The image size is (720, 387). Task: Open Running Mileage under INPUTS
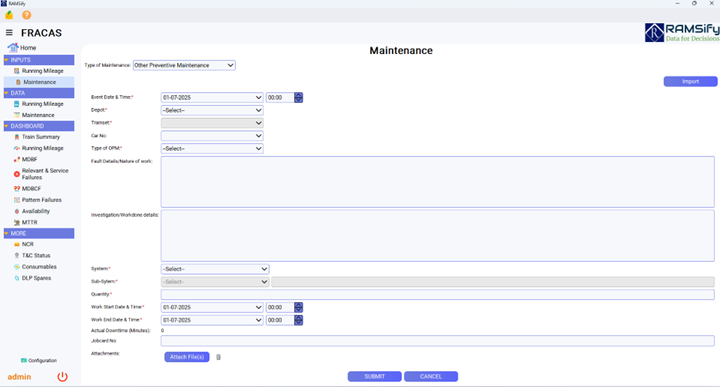pyautogui.click(x=39, y=71)
